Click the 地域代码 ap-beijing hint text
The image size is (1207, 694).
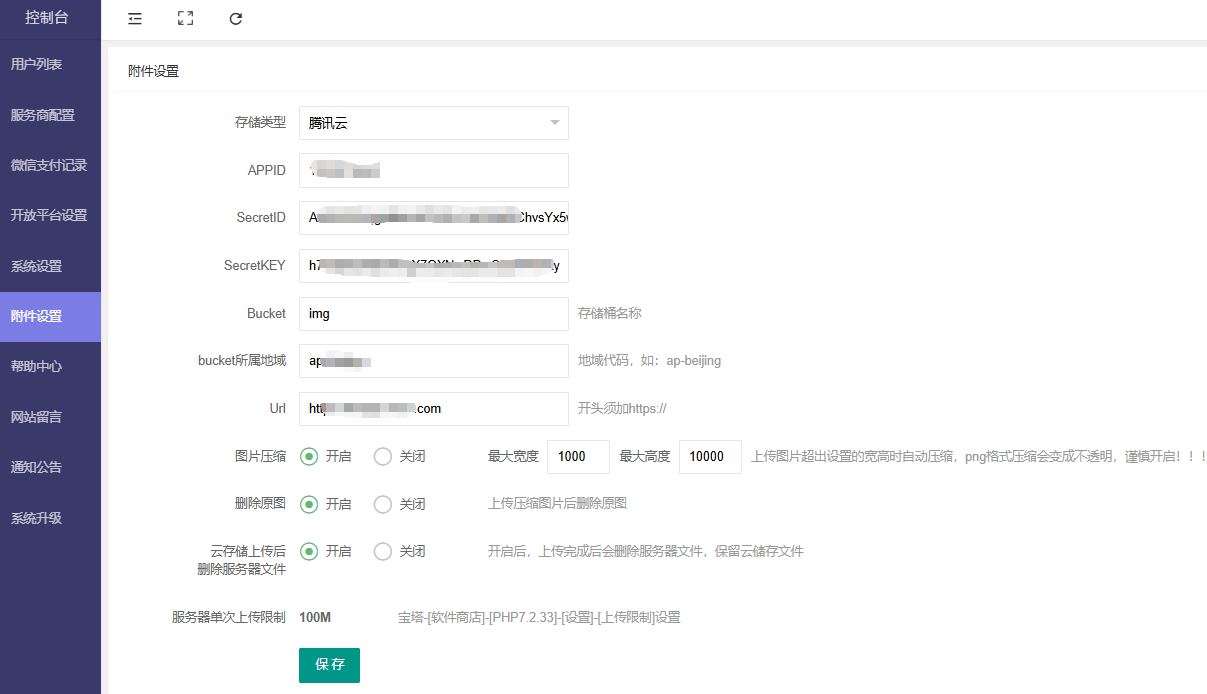point(649,361)
